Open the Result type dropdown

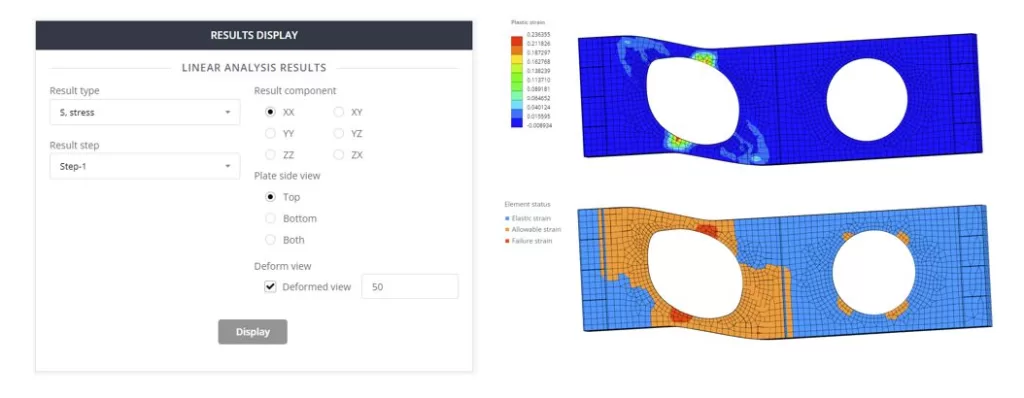pos(144,112)
